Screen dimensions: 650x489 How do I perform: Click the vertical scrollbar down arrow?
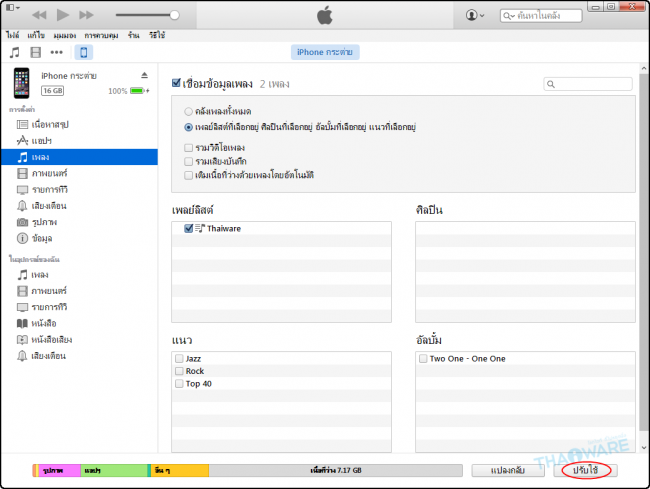click(644, 448)
